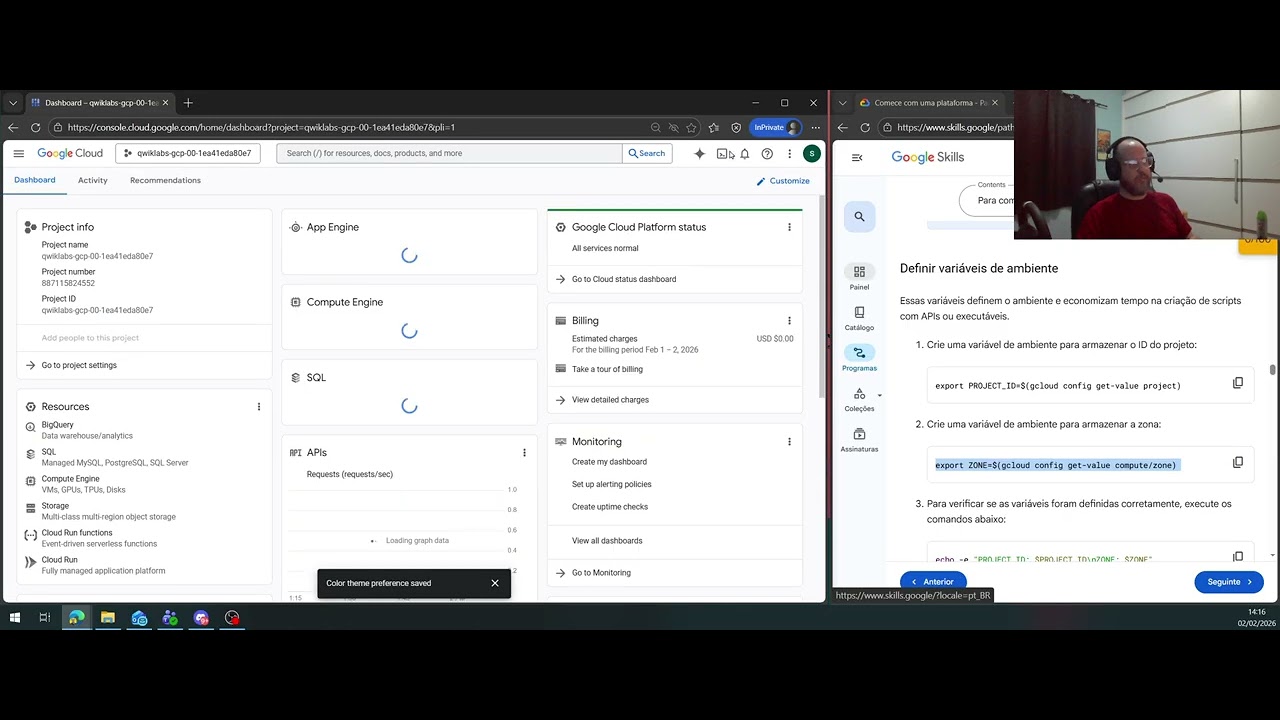The image size is (1280, 720).
Task: Click the Google Cloud logo
Action: pyautogui.click(x=70, y=153)
